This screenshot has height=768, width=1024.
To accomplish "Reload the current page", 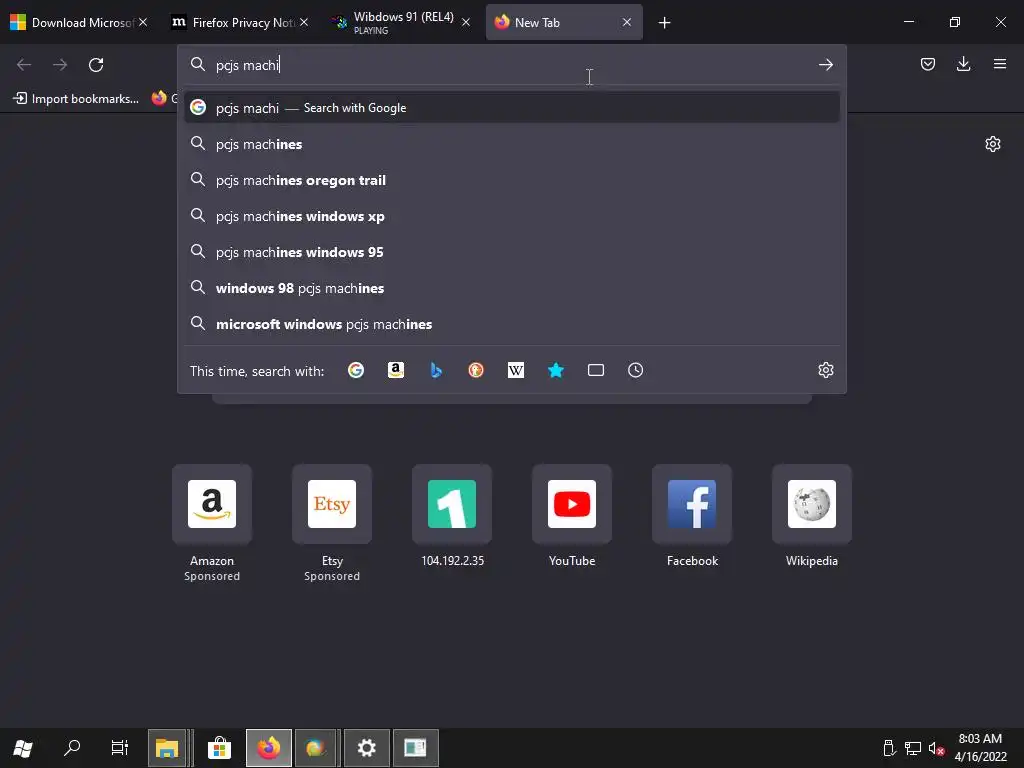I will coord(96,65).
